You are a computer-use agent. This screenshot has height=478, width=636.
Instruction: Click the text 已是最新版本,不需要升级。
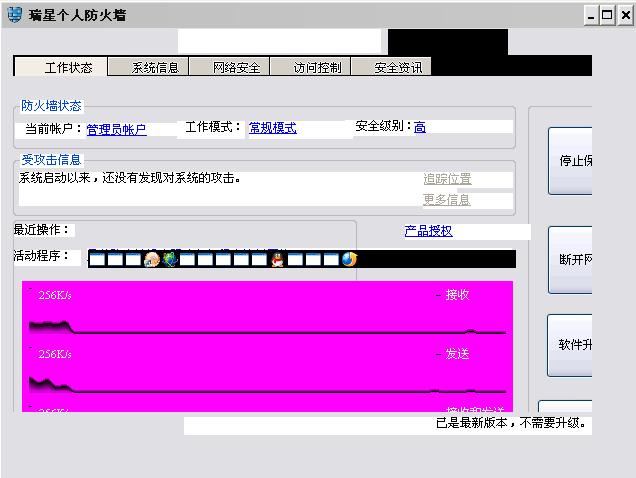511,423
